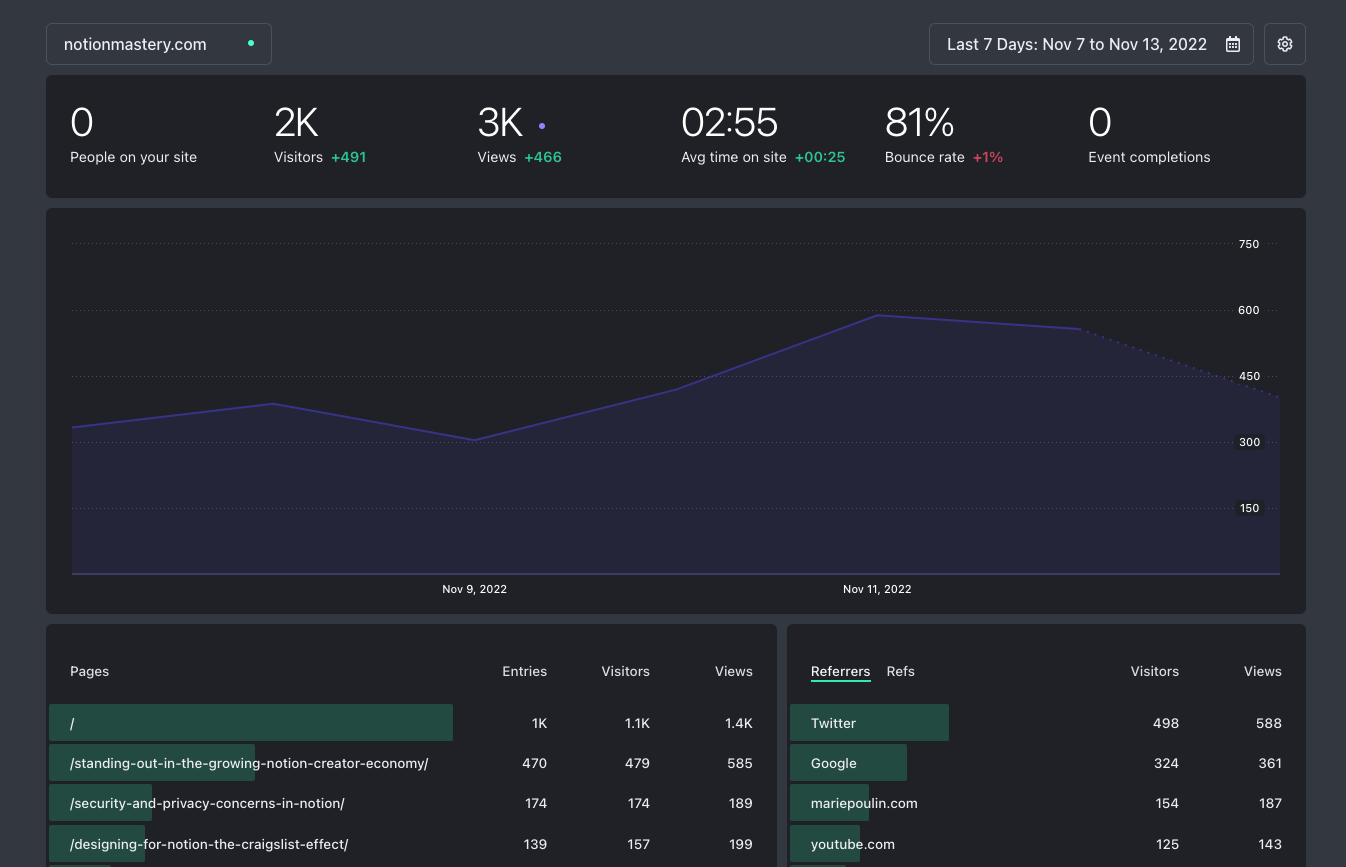
Task: Switch to the Refs tab
Action: (x=900, y=671)
